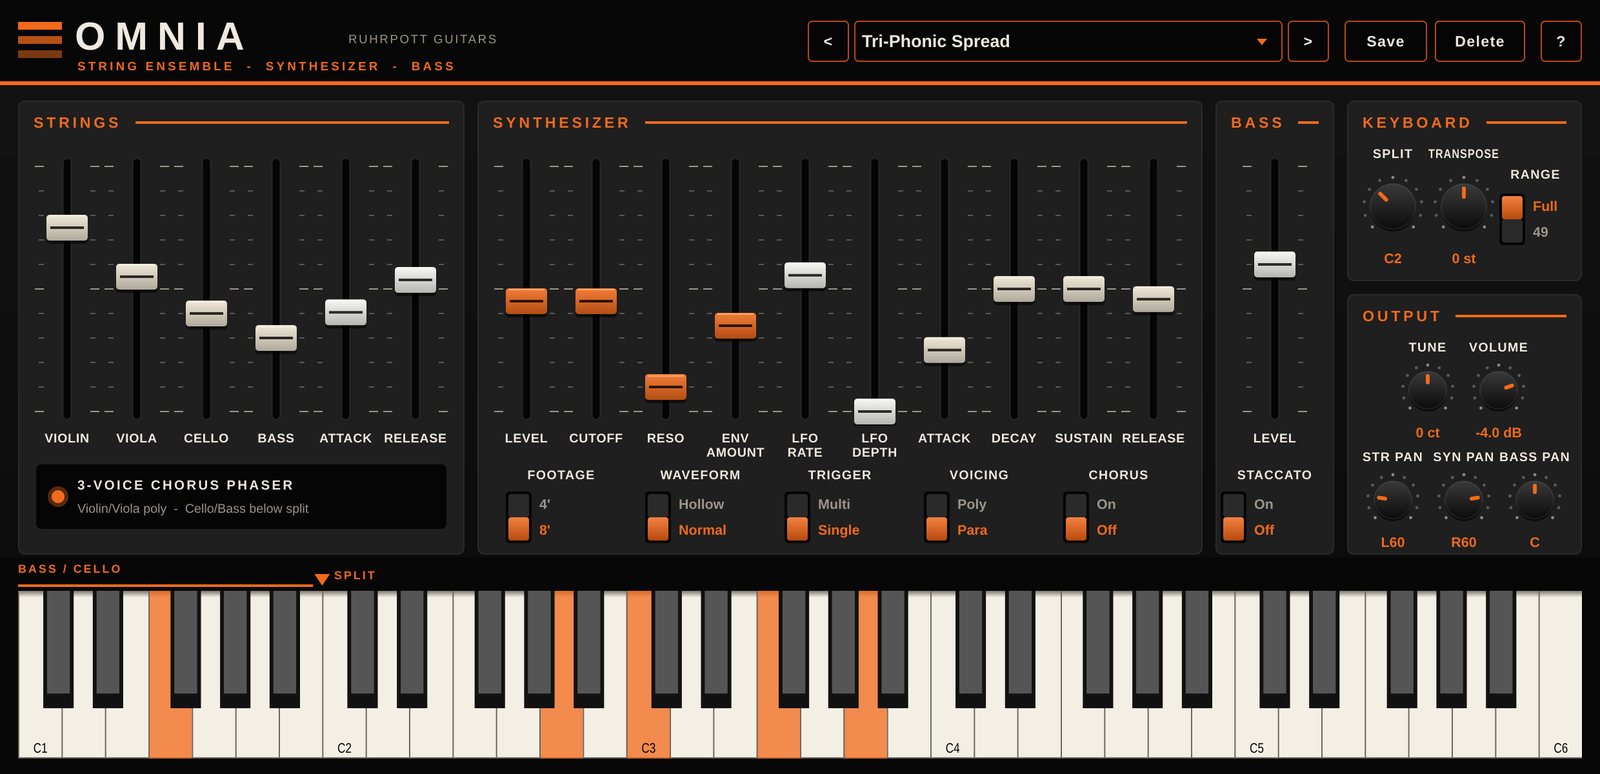Image resolution: width=1600 pixels, height=774 pixels.
Task: Click the Viola fader handle
Action: [136, 277]
